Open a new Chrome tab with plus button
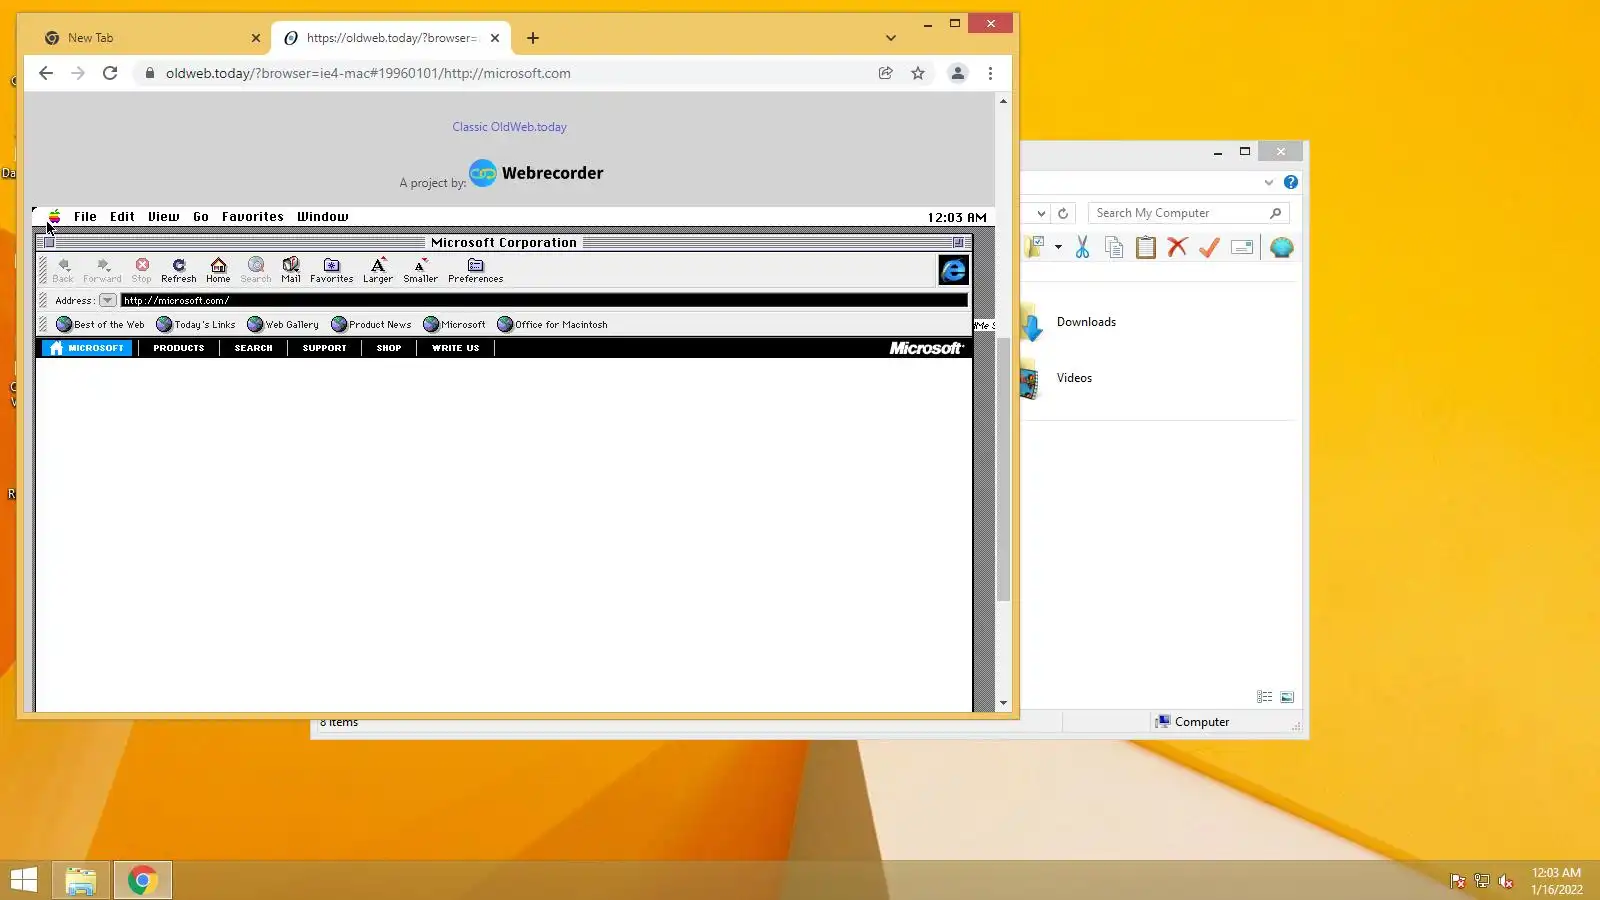 pyautogui.click(x=533, y=38)
